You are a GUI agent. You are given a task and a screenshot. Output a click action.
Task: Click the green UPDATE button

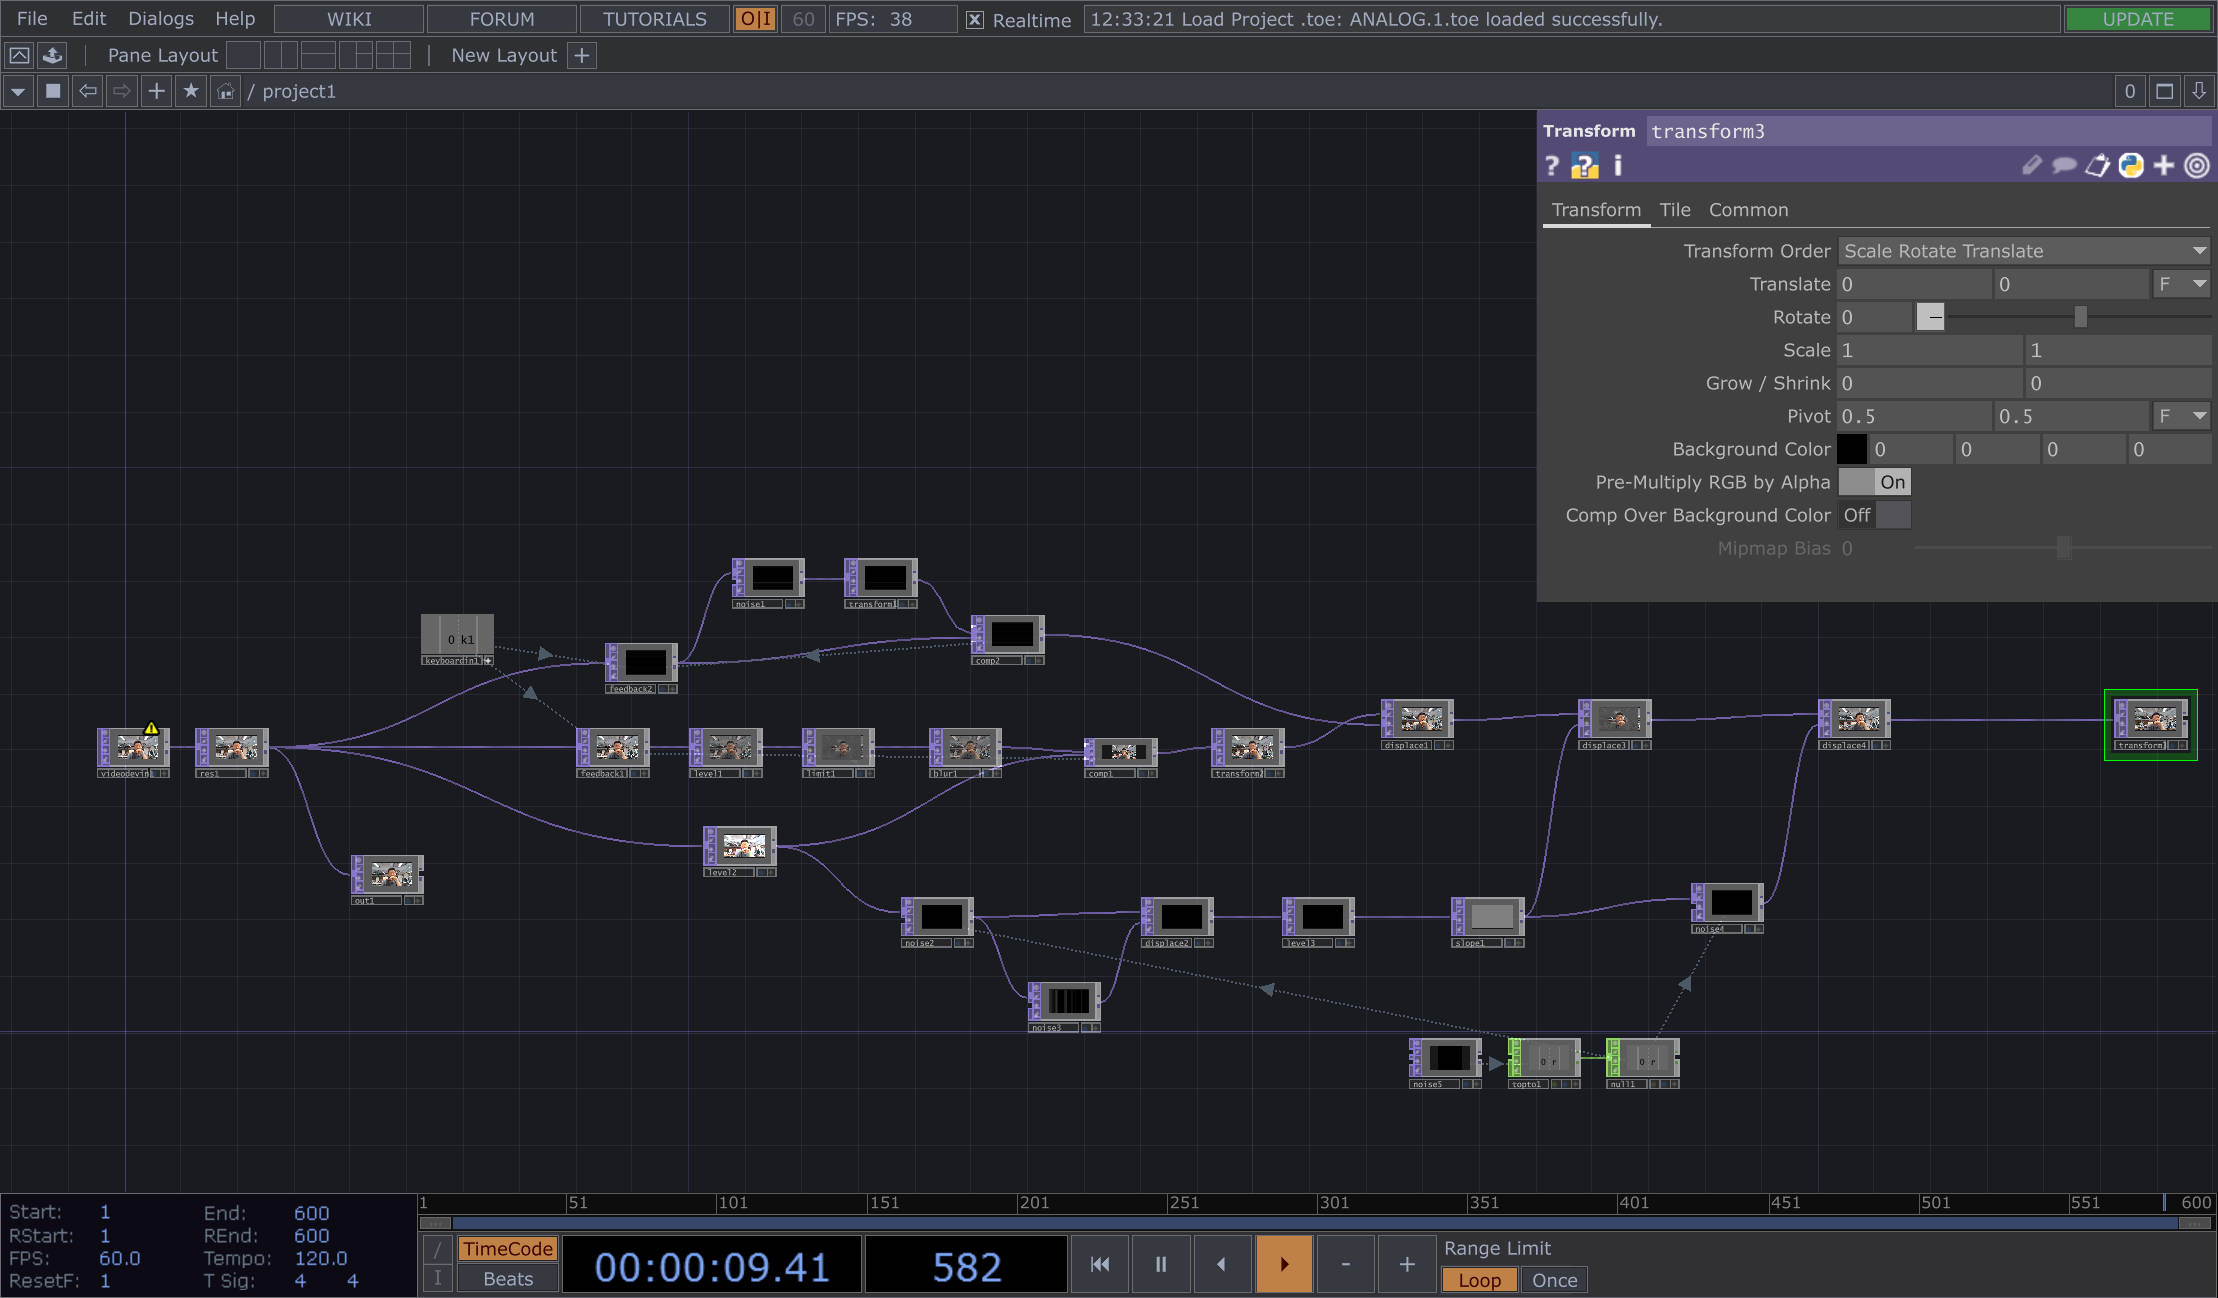click(2138, 19)
